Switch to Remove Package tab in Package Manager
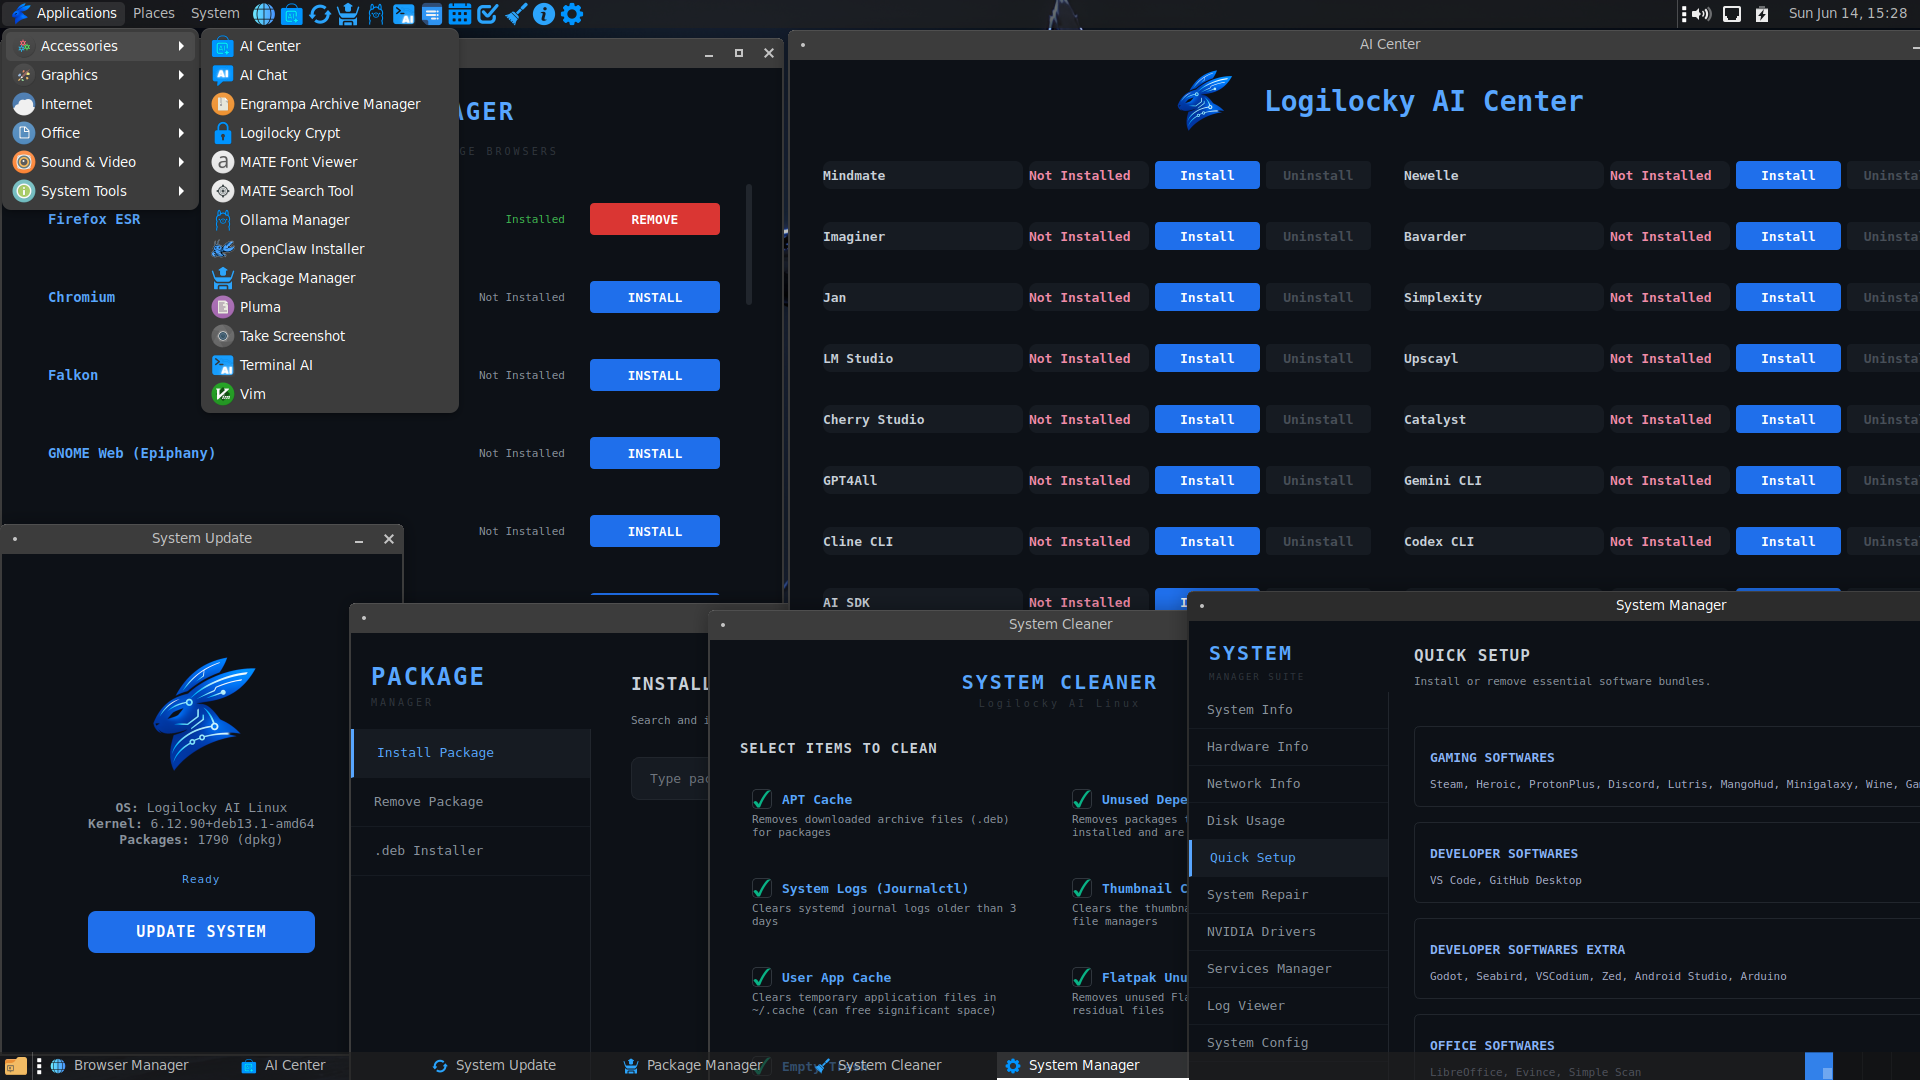Screen dimensions: 1920x1080 (x=470, y=802)
